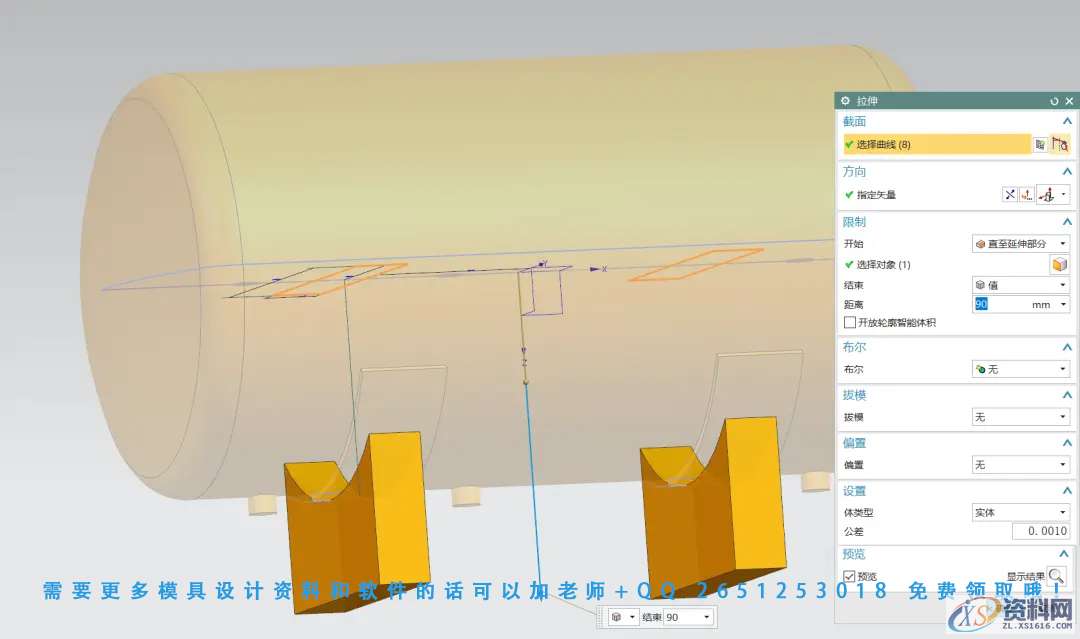Click the sketch section icon beside 选择曲线
Screen dimensions: 1080x639
[1040, 145]
